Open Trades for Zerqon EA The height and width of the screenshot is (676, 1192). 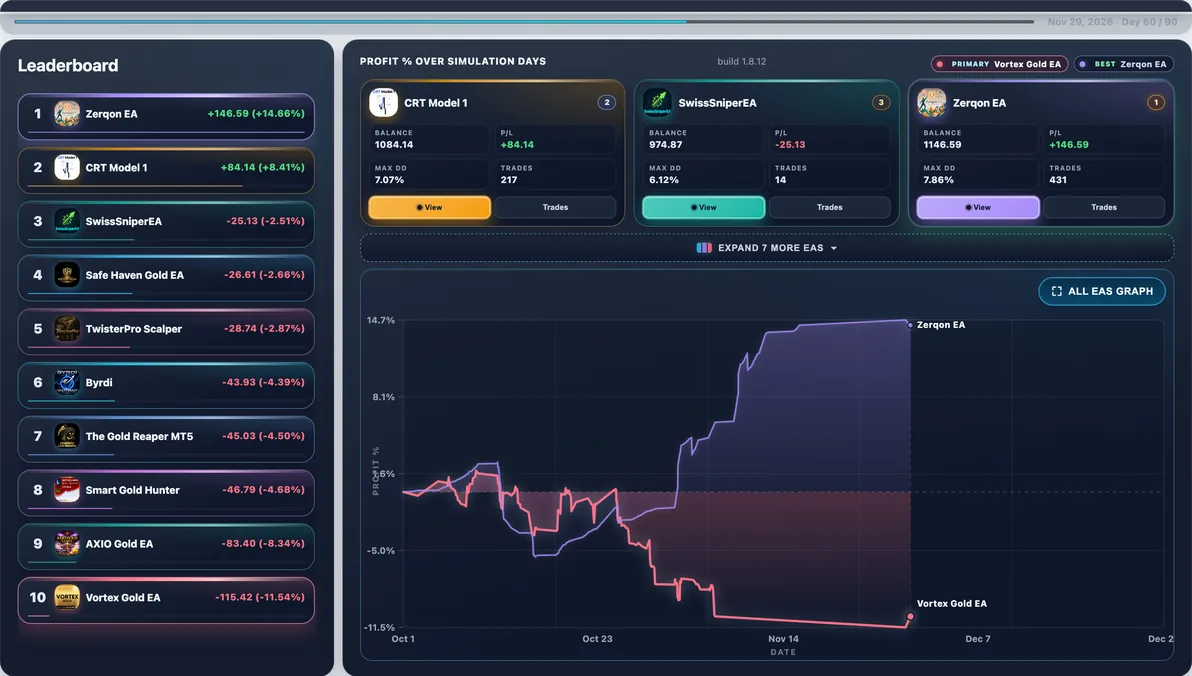(1105, 208)
